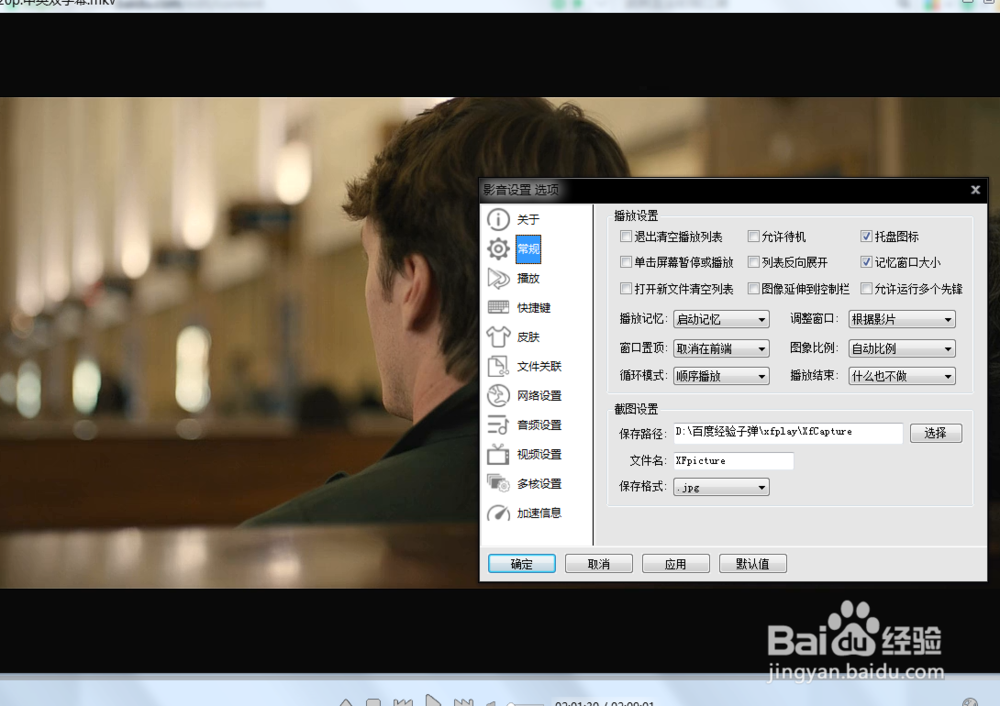Open the 循环模式 dropdown

pos(721,376)
